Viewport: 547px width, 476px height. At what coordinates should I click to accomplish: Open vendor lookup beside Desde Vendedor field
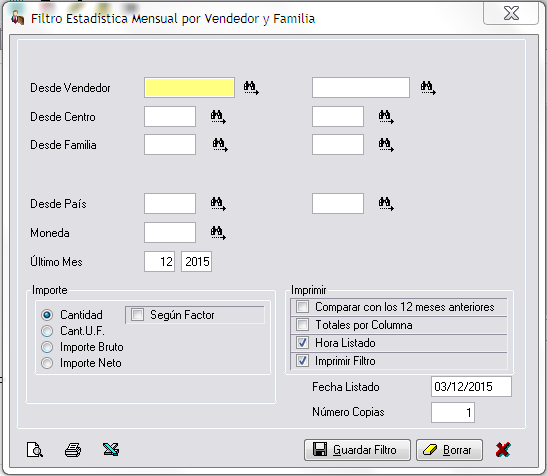[251, 88]
